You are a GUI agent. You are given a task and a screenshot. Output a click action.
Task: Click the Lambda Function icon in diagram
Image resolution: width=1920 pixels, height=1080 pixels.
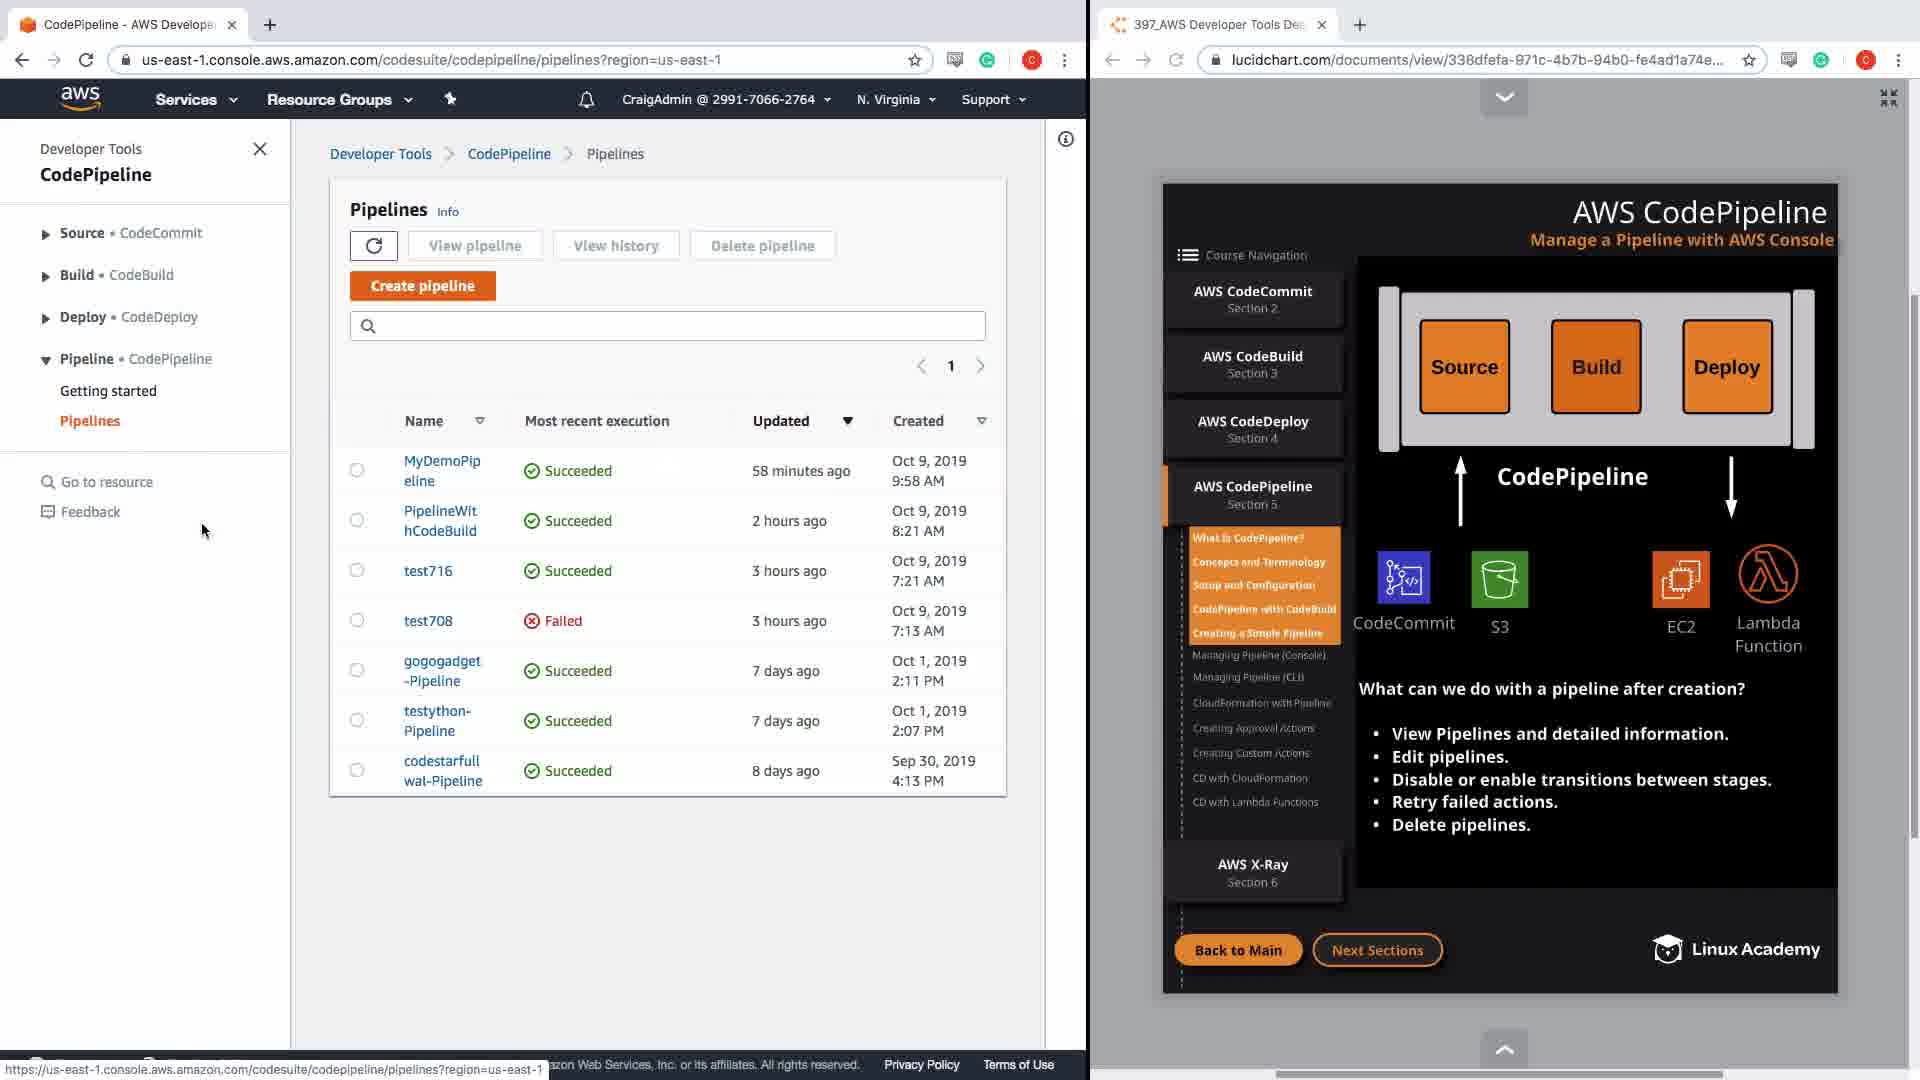(x=1767, y=574)
